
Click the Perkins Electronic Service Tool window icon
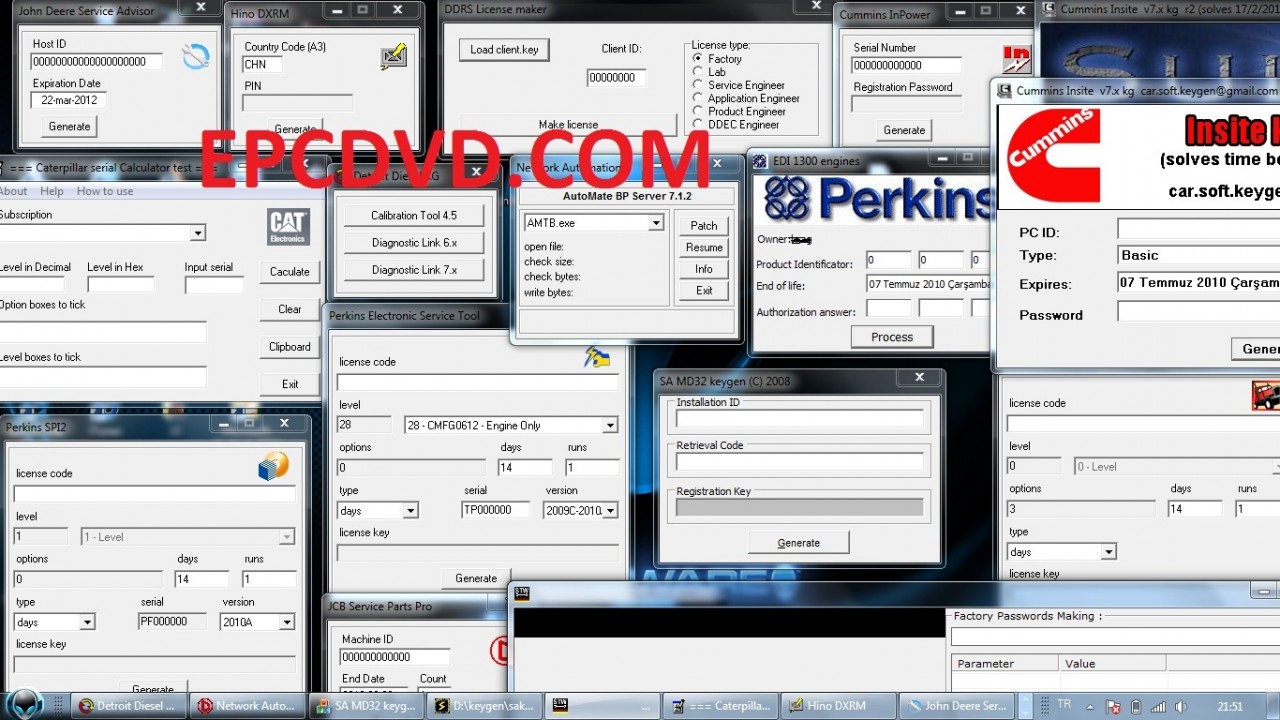click(x=598, y=357)
